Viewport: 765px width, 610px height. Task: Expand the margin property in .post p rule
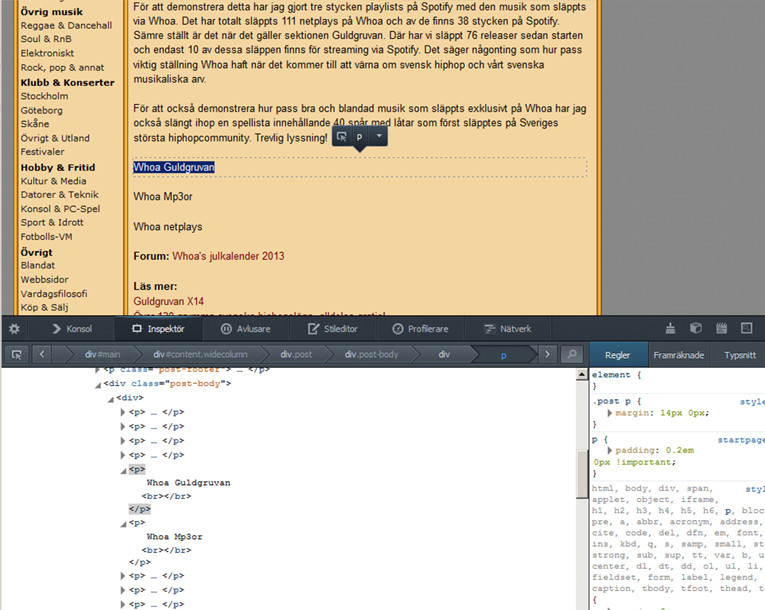click(x=609, y=413)
